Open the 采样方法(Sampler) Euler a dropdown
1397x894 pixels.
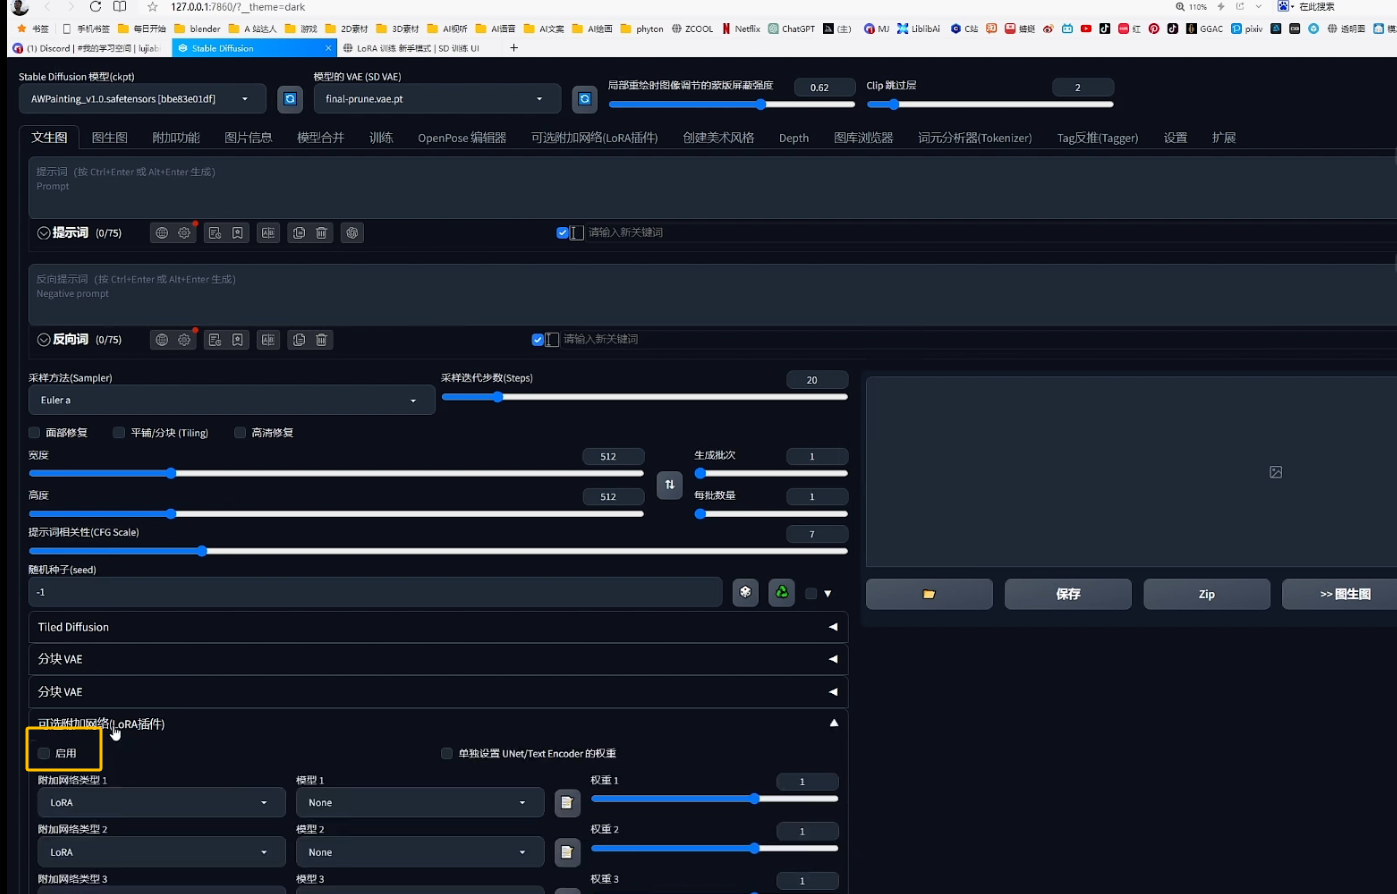point(231,400)
